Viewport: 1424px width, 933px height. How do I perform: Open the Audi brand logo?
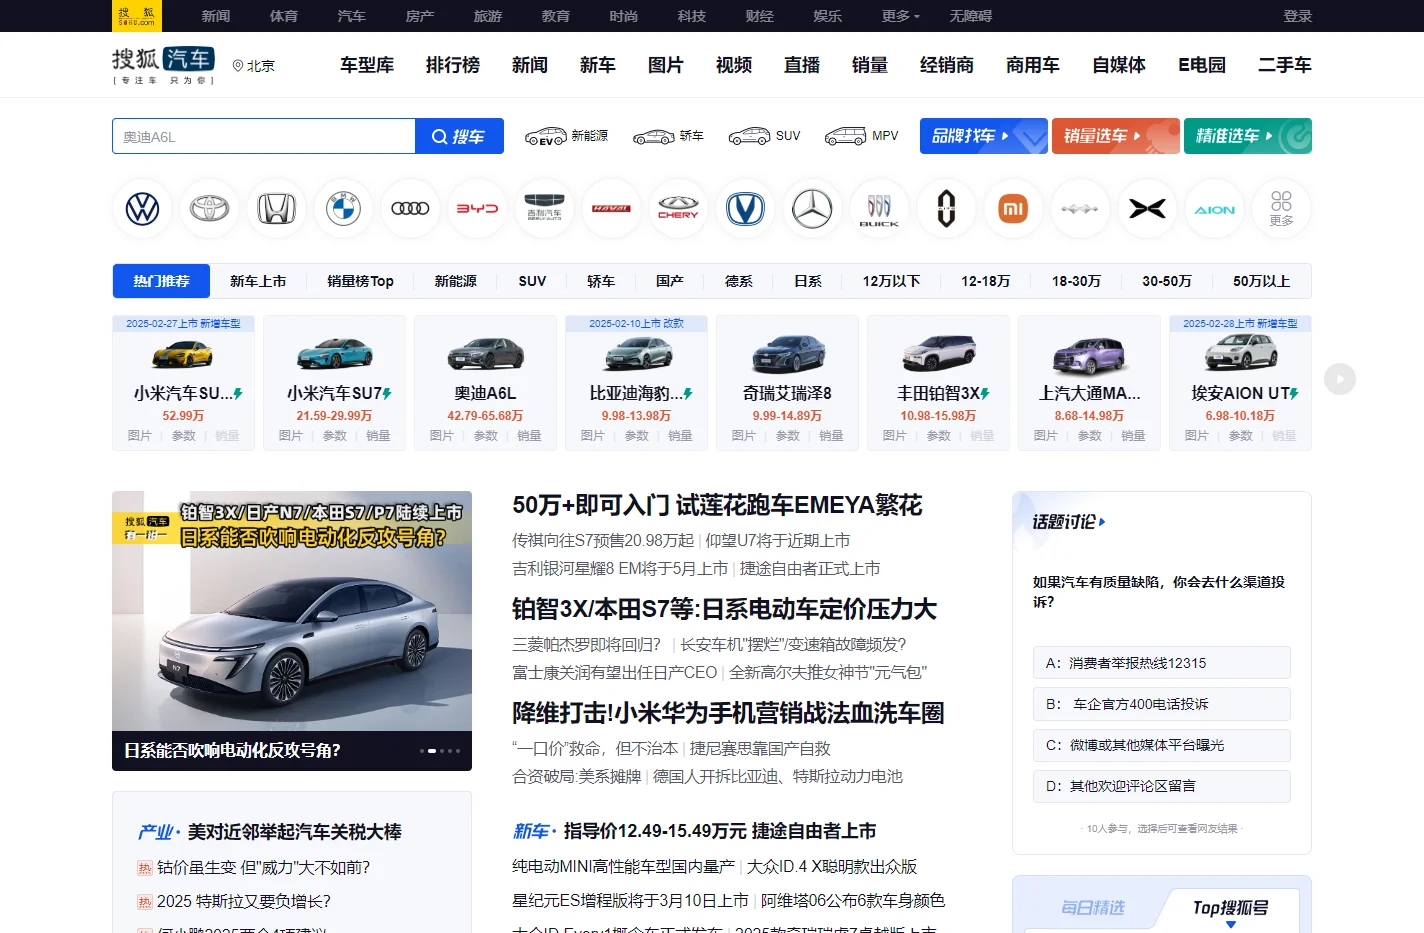[x=410, y=209]
